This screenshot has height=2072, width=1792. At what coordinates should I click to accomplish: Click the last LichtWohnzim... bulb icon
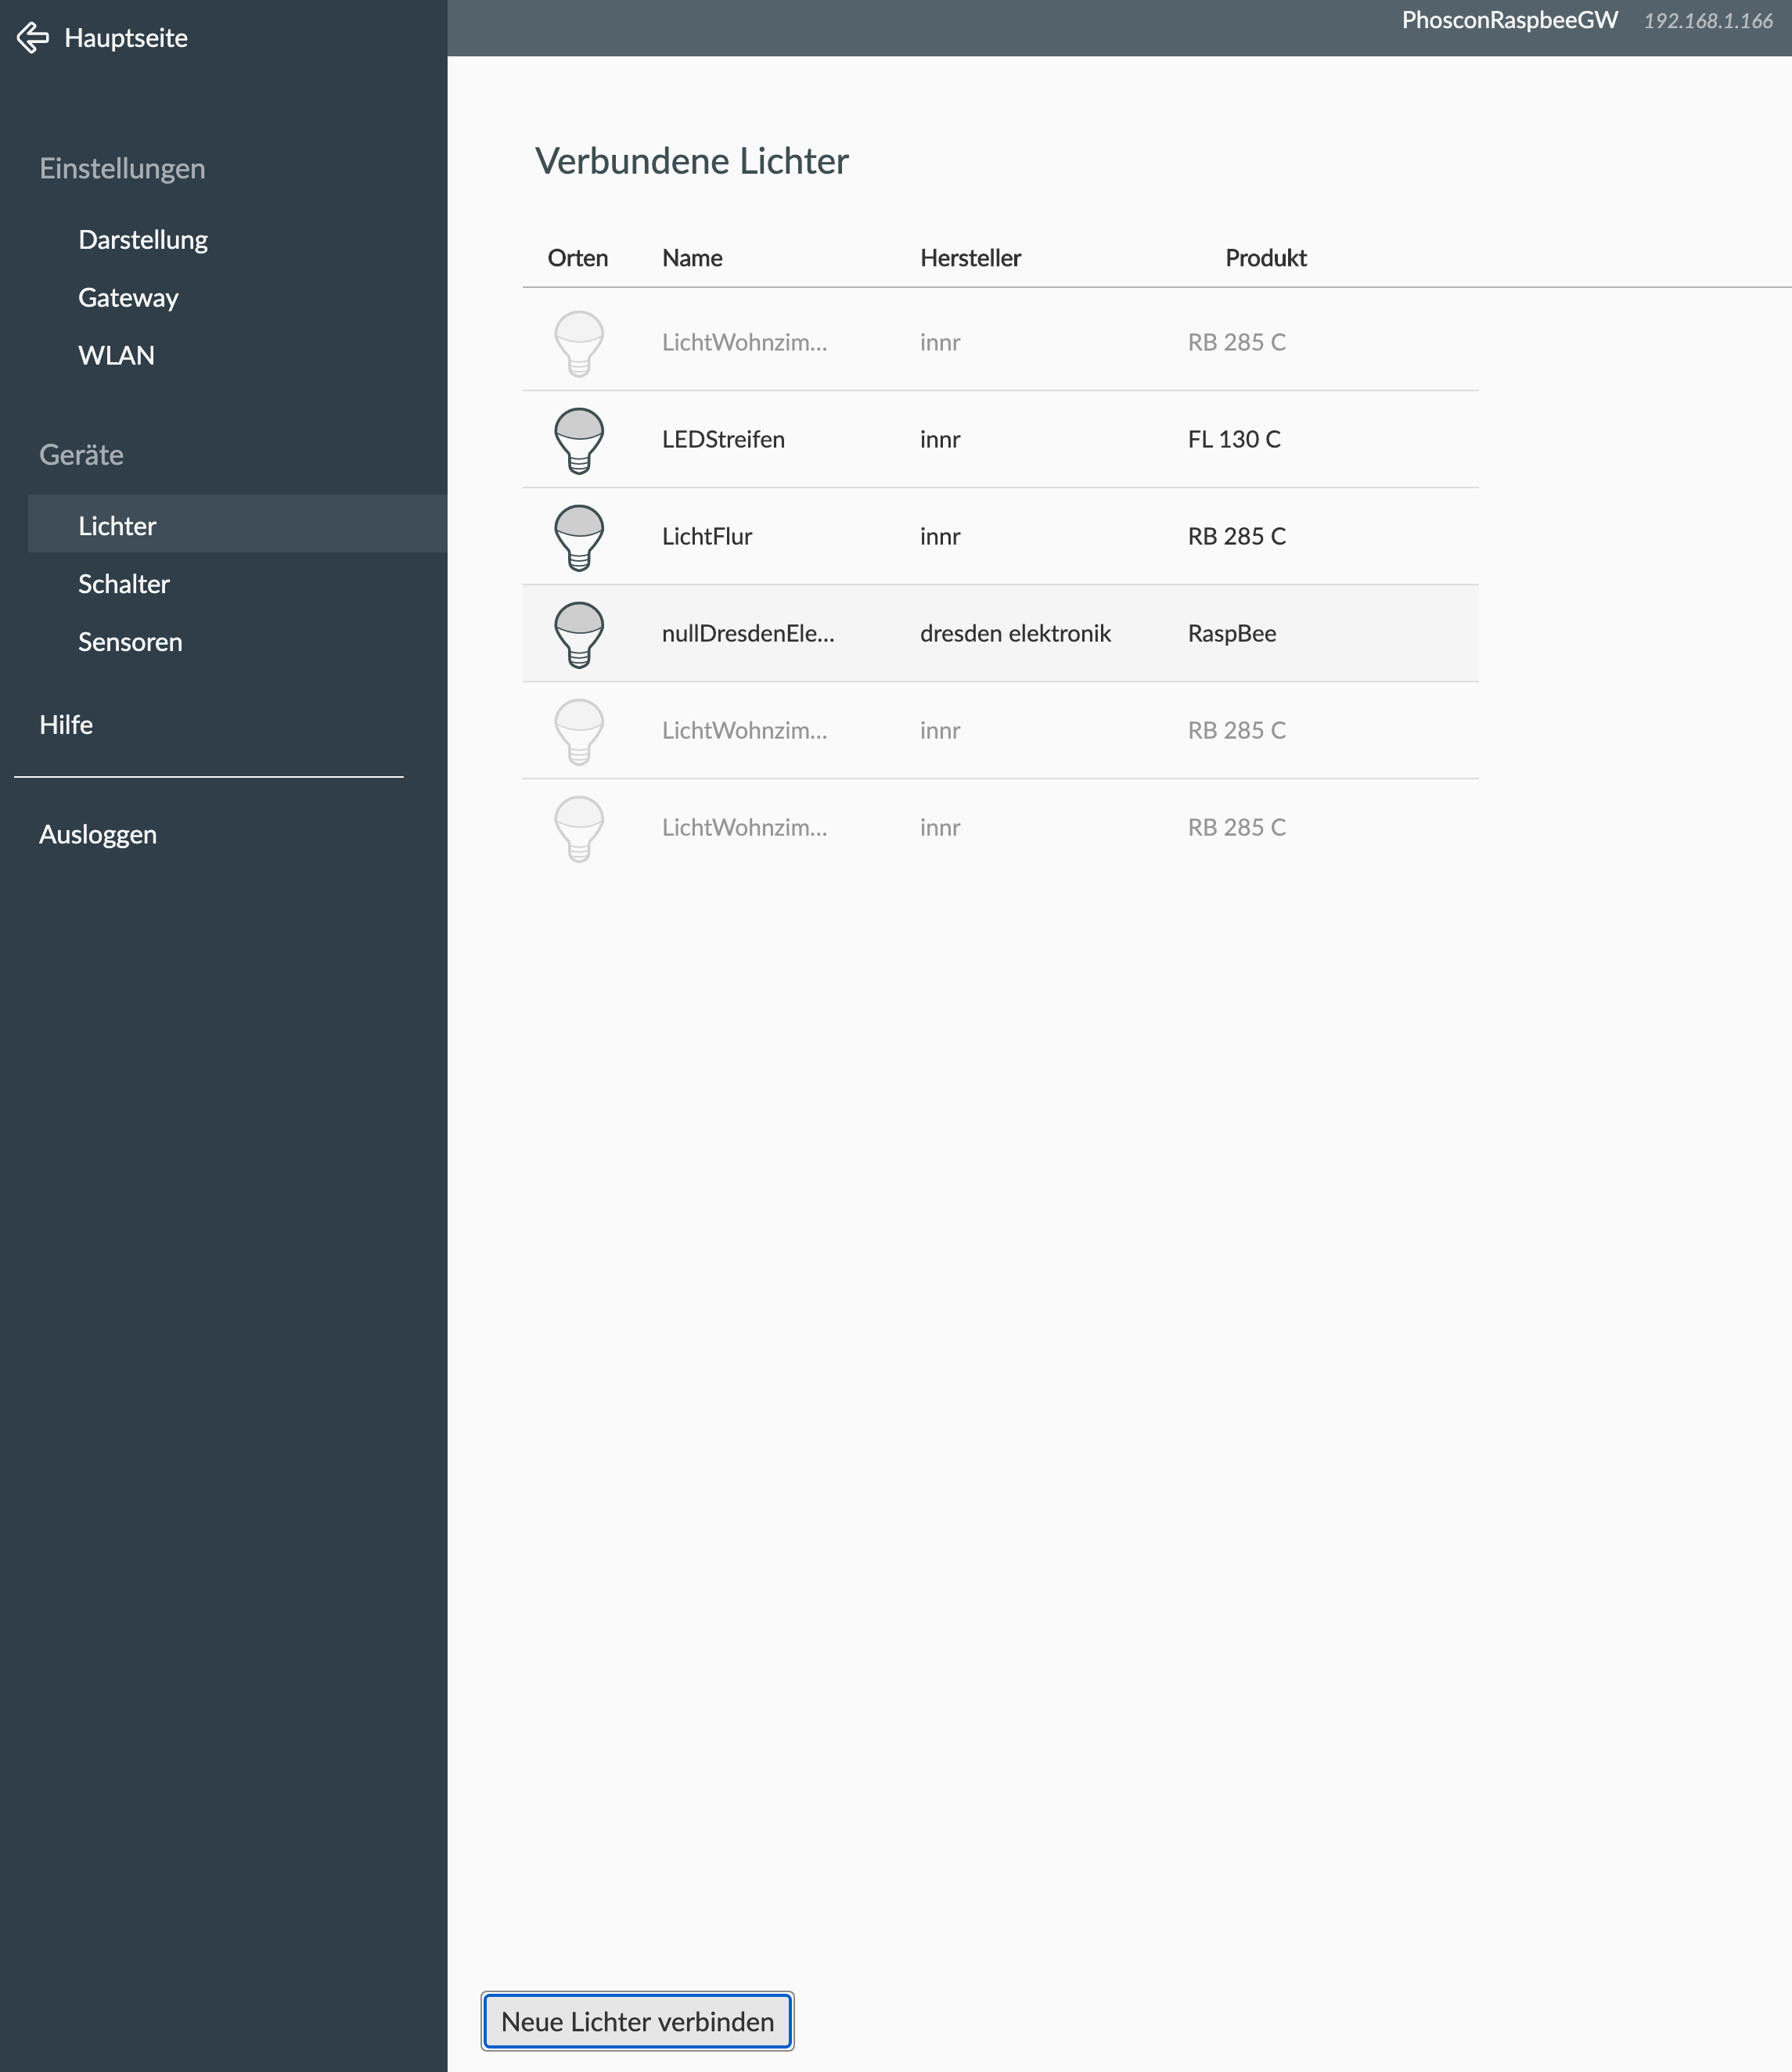coord(579,828)
